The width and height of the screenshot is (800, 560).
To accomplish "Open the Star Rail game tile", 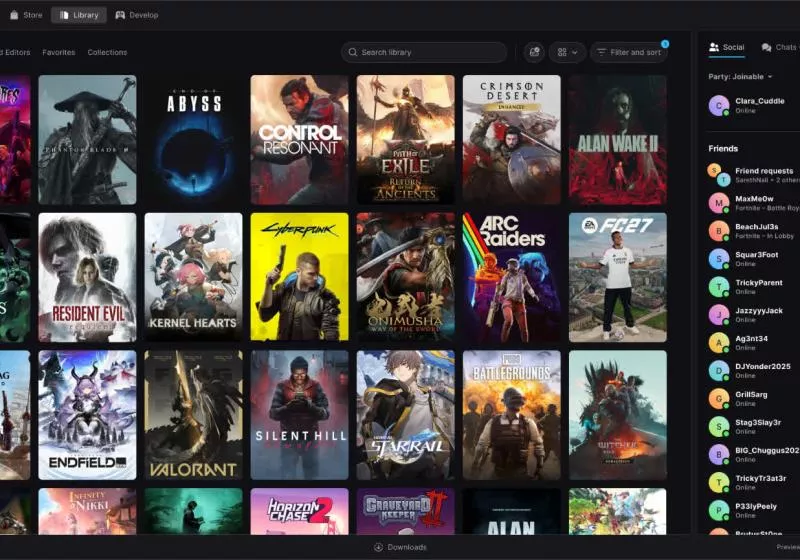I will [x=406, y=415].
